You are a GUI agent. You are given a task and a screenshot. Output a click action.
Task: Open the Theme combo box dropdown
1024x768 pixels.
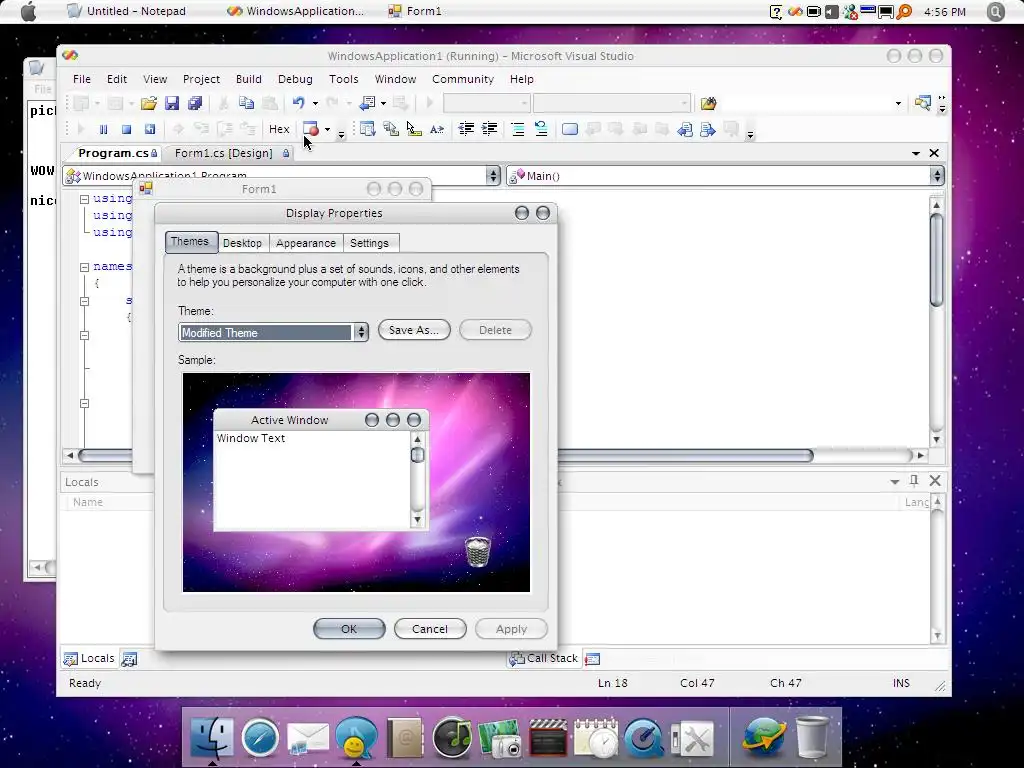(x=360, y=332)
